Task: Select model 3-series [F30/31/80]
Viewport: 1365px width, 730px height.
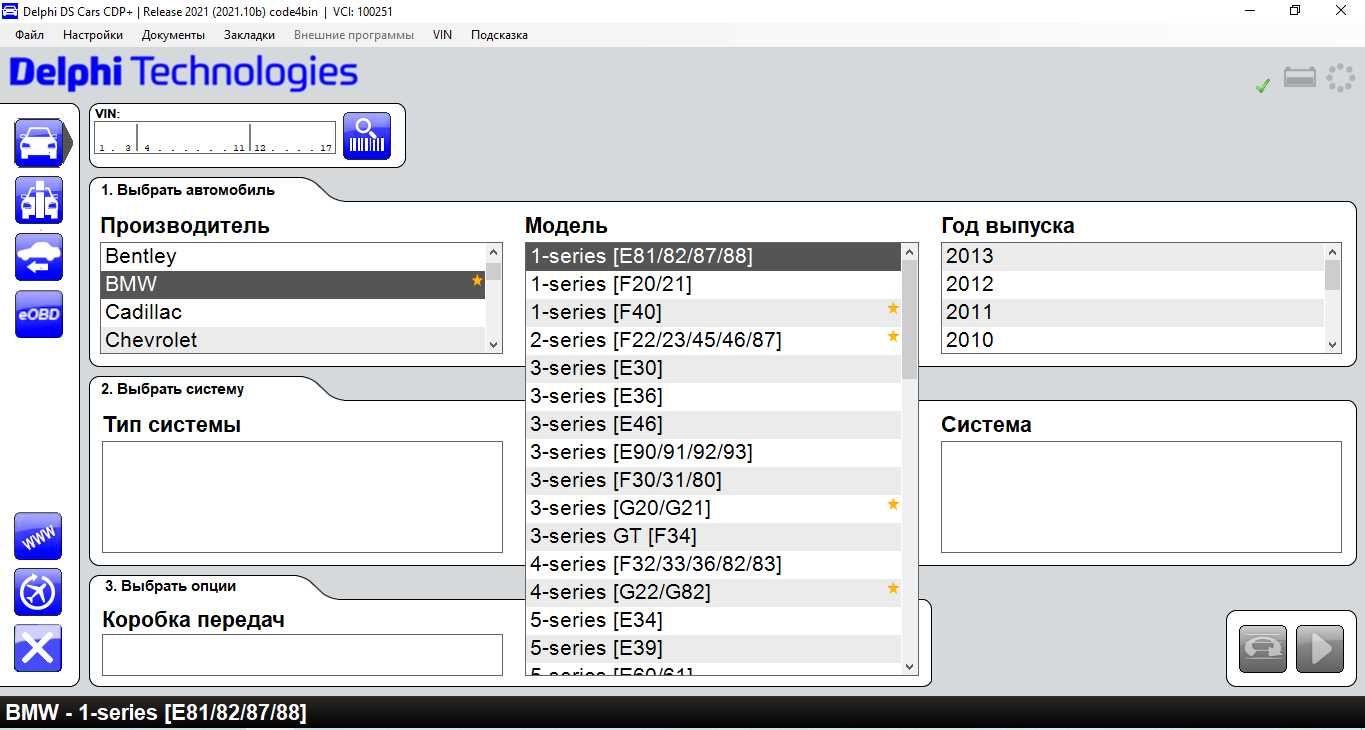Action: point(713,480)
